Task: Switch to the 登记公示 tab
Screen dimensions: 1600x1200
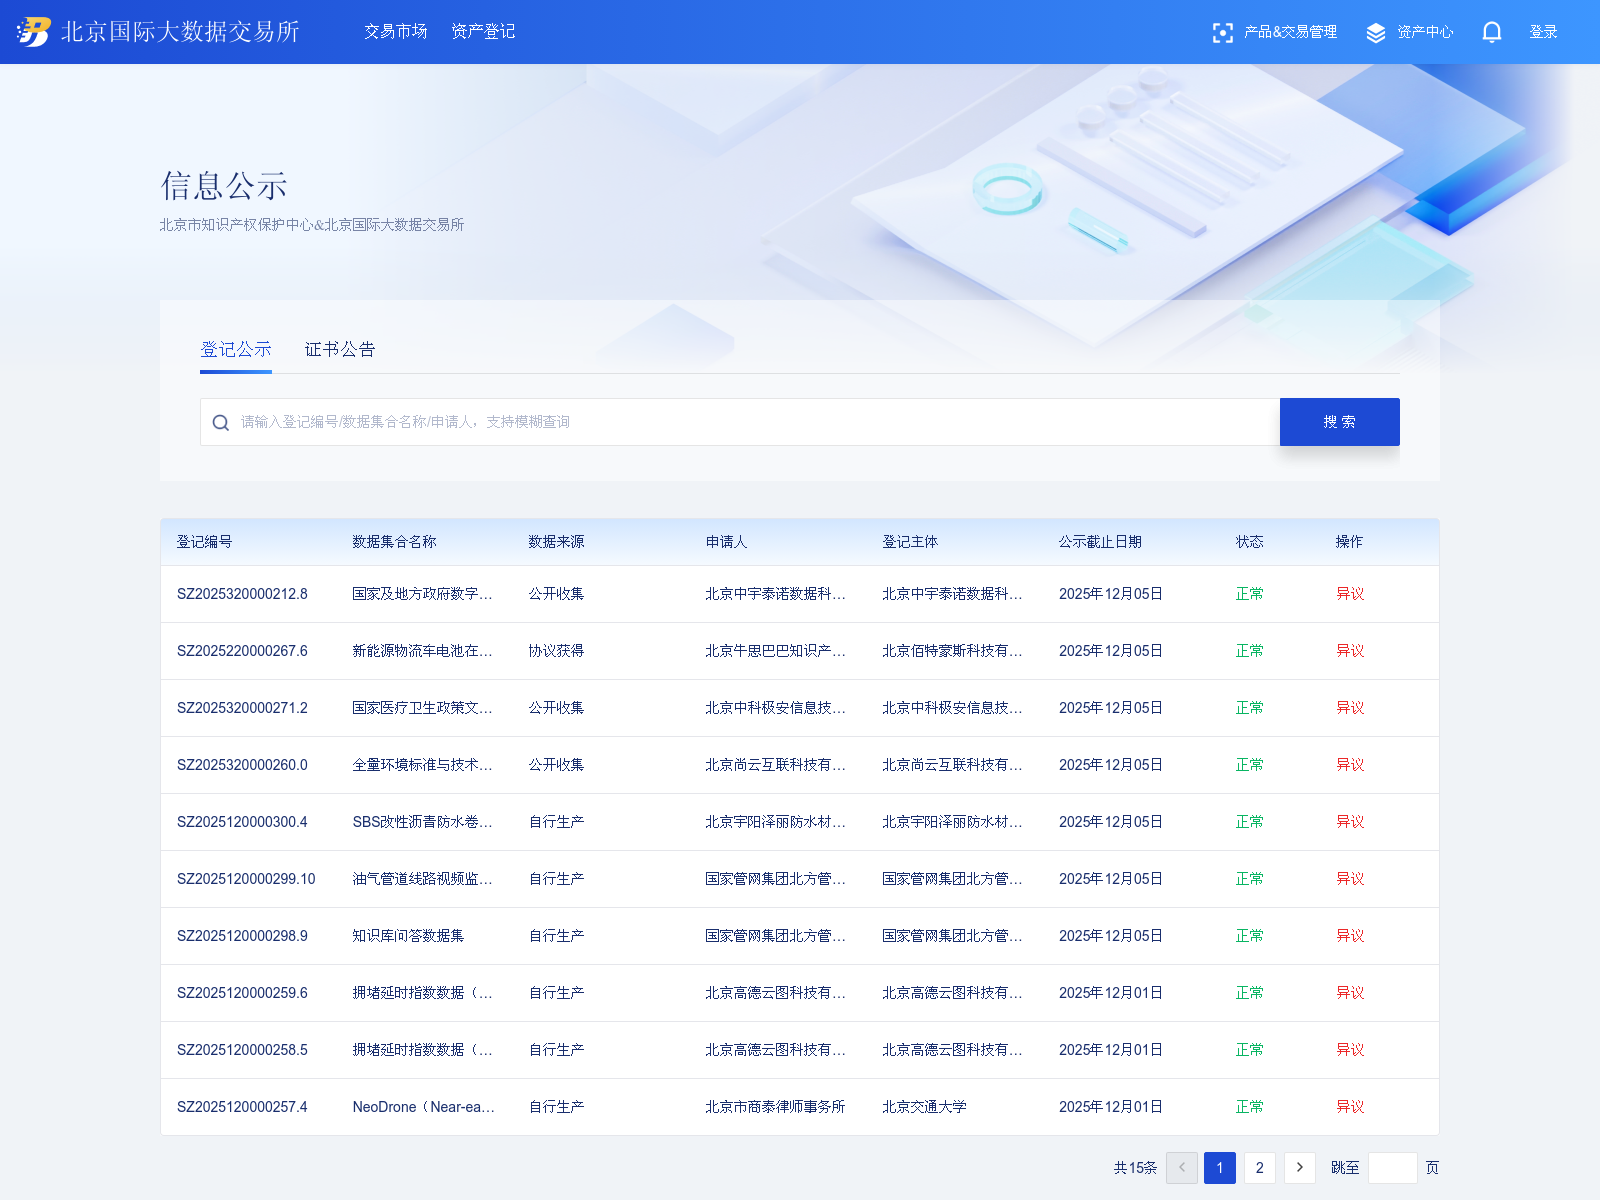Action: [236, 349]
